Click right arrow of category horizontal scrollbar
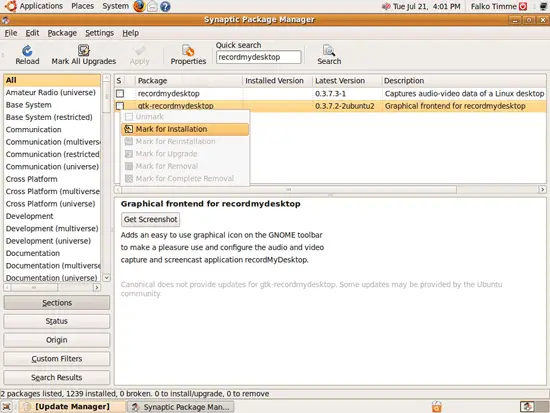Image resolution: width=550 pixels, height=413 pixels. [x=97, y=287]
